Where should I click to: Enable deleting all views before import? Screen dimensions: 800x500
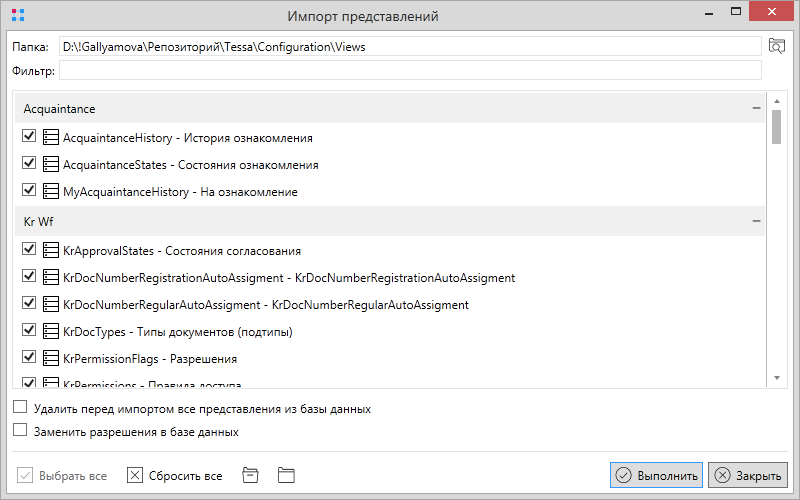click(20, 408)
